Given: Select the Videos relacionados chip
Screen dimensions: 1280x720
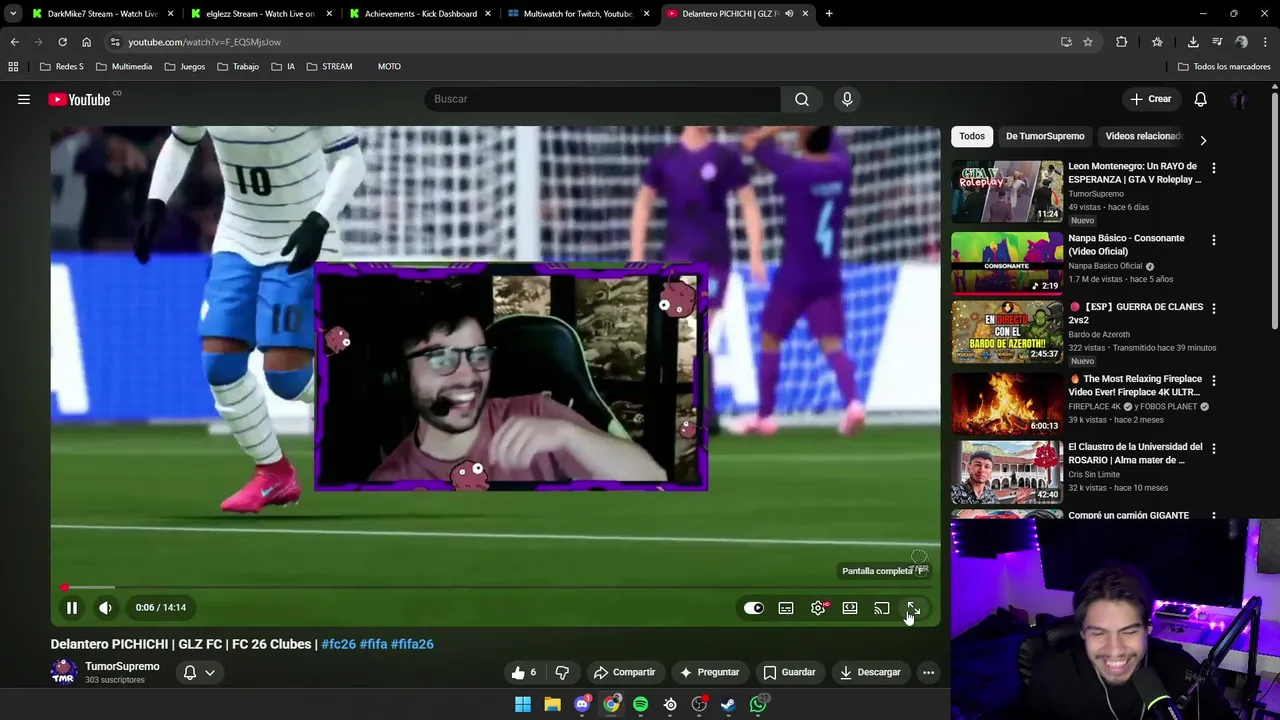Looking at the screenshot, I should (1143, 136).
